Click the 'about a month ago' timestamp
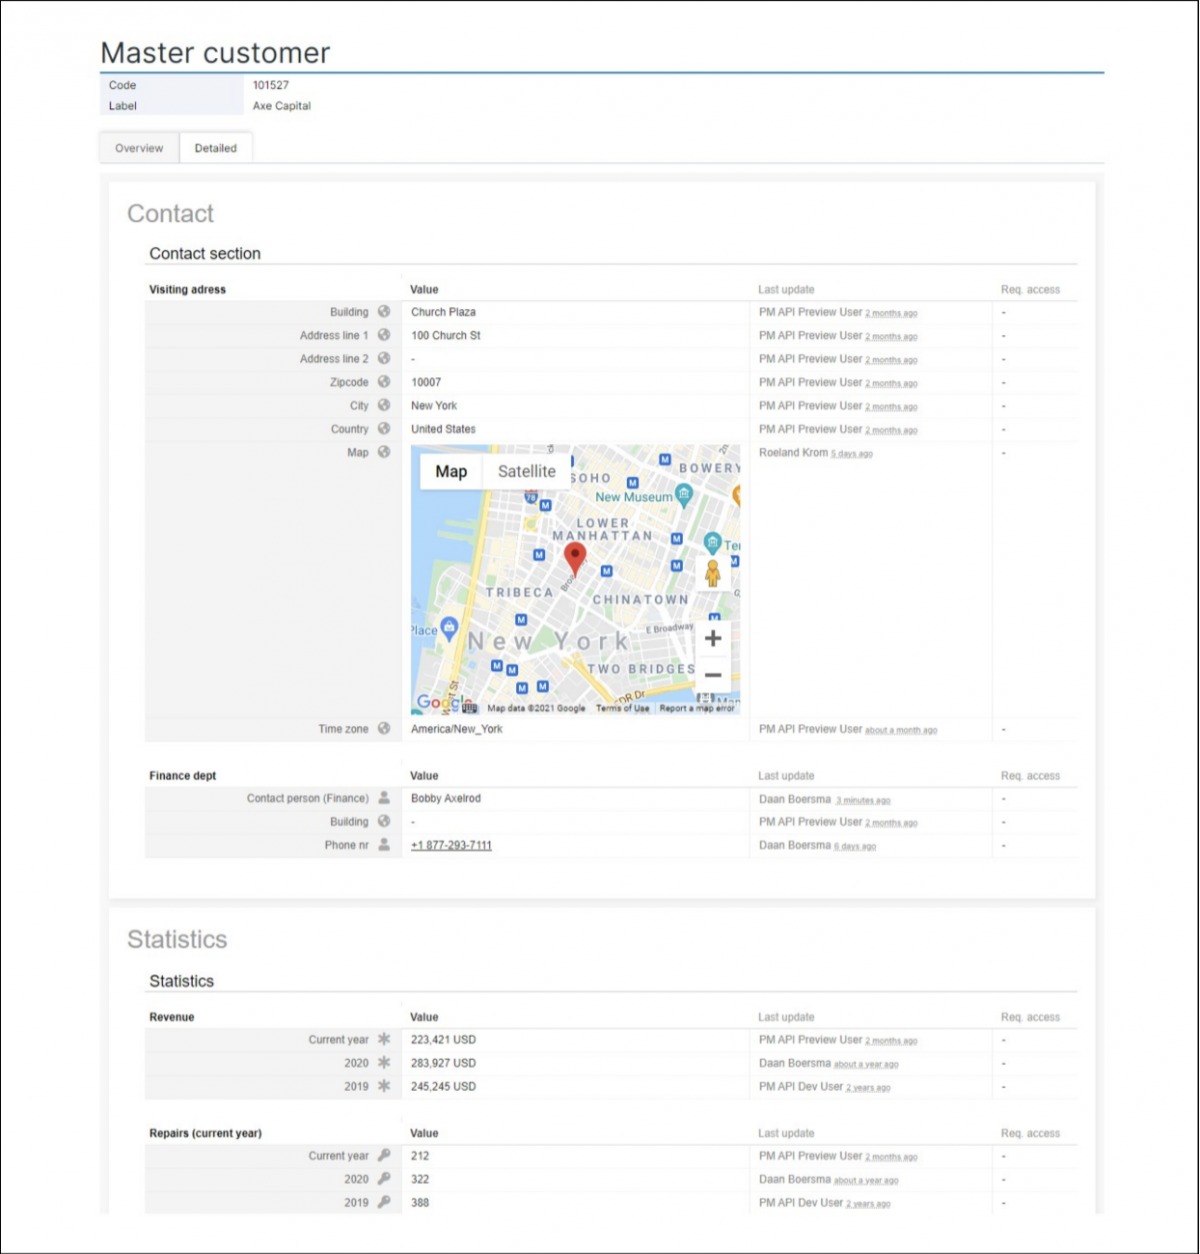The width and height of the screenshot is (1200, 1254). (x=901, y=730)
